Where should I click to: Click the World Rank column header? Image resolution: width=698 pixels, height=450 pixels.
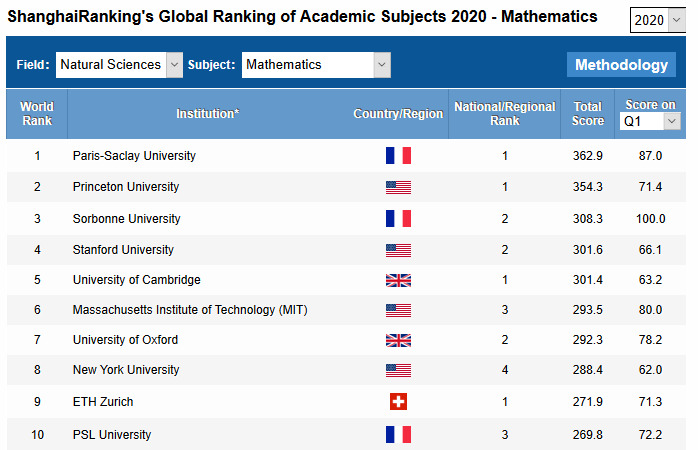(37, 114)
